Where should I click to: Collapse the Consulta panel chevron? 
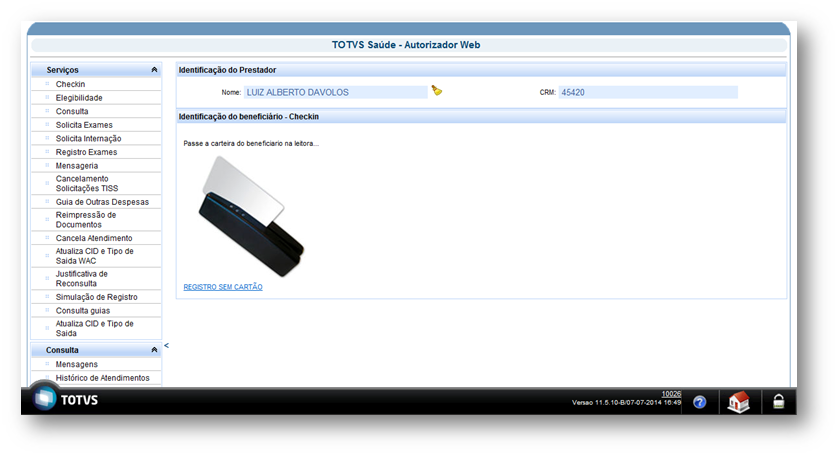pos(154,349)
